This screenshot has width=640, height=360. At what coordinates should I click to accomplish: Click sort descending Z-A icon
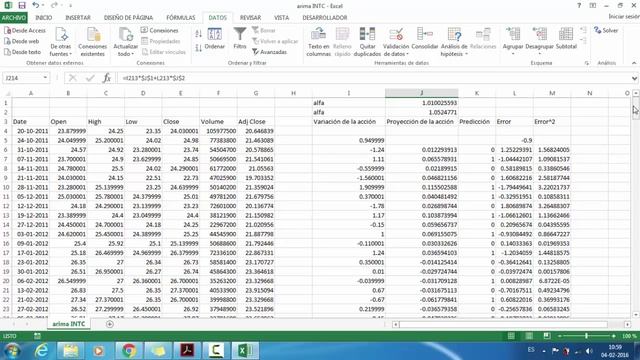point(198,48)
